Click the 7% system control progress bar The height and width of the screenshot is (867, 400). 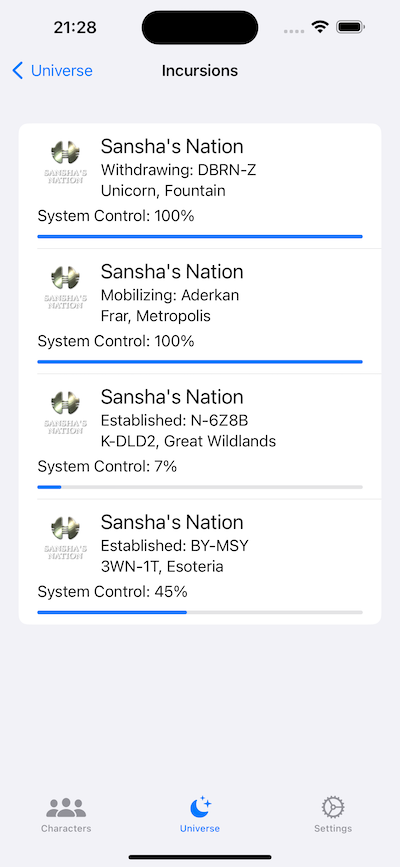pos(200,487)
